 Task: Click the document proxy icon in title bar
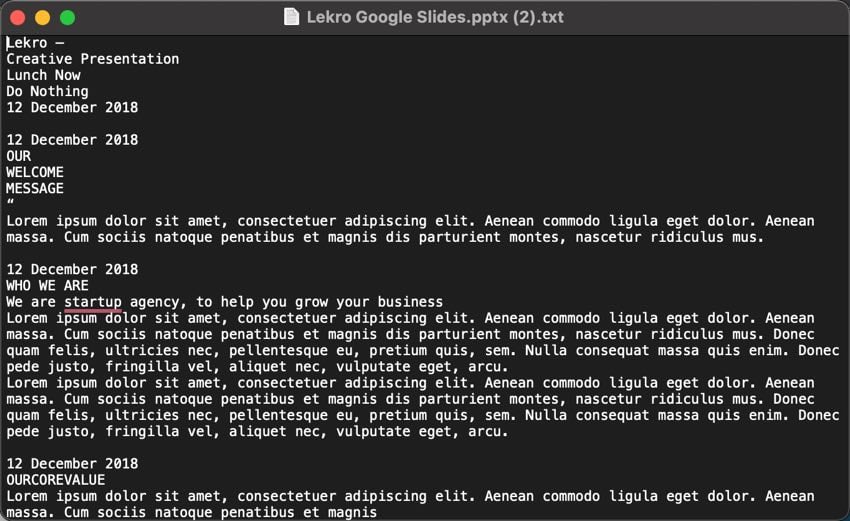[292, 16]
